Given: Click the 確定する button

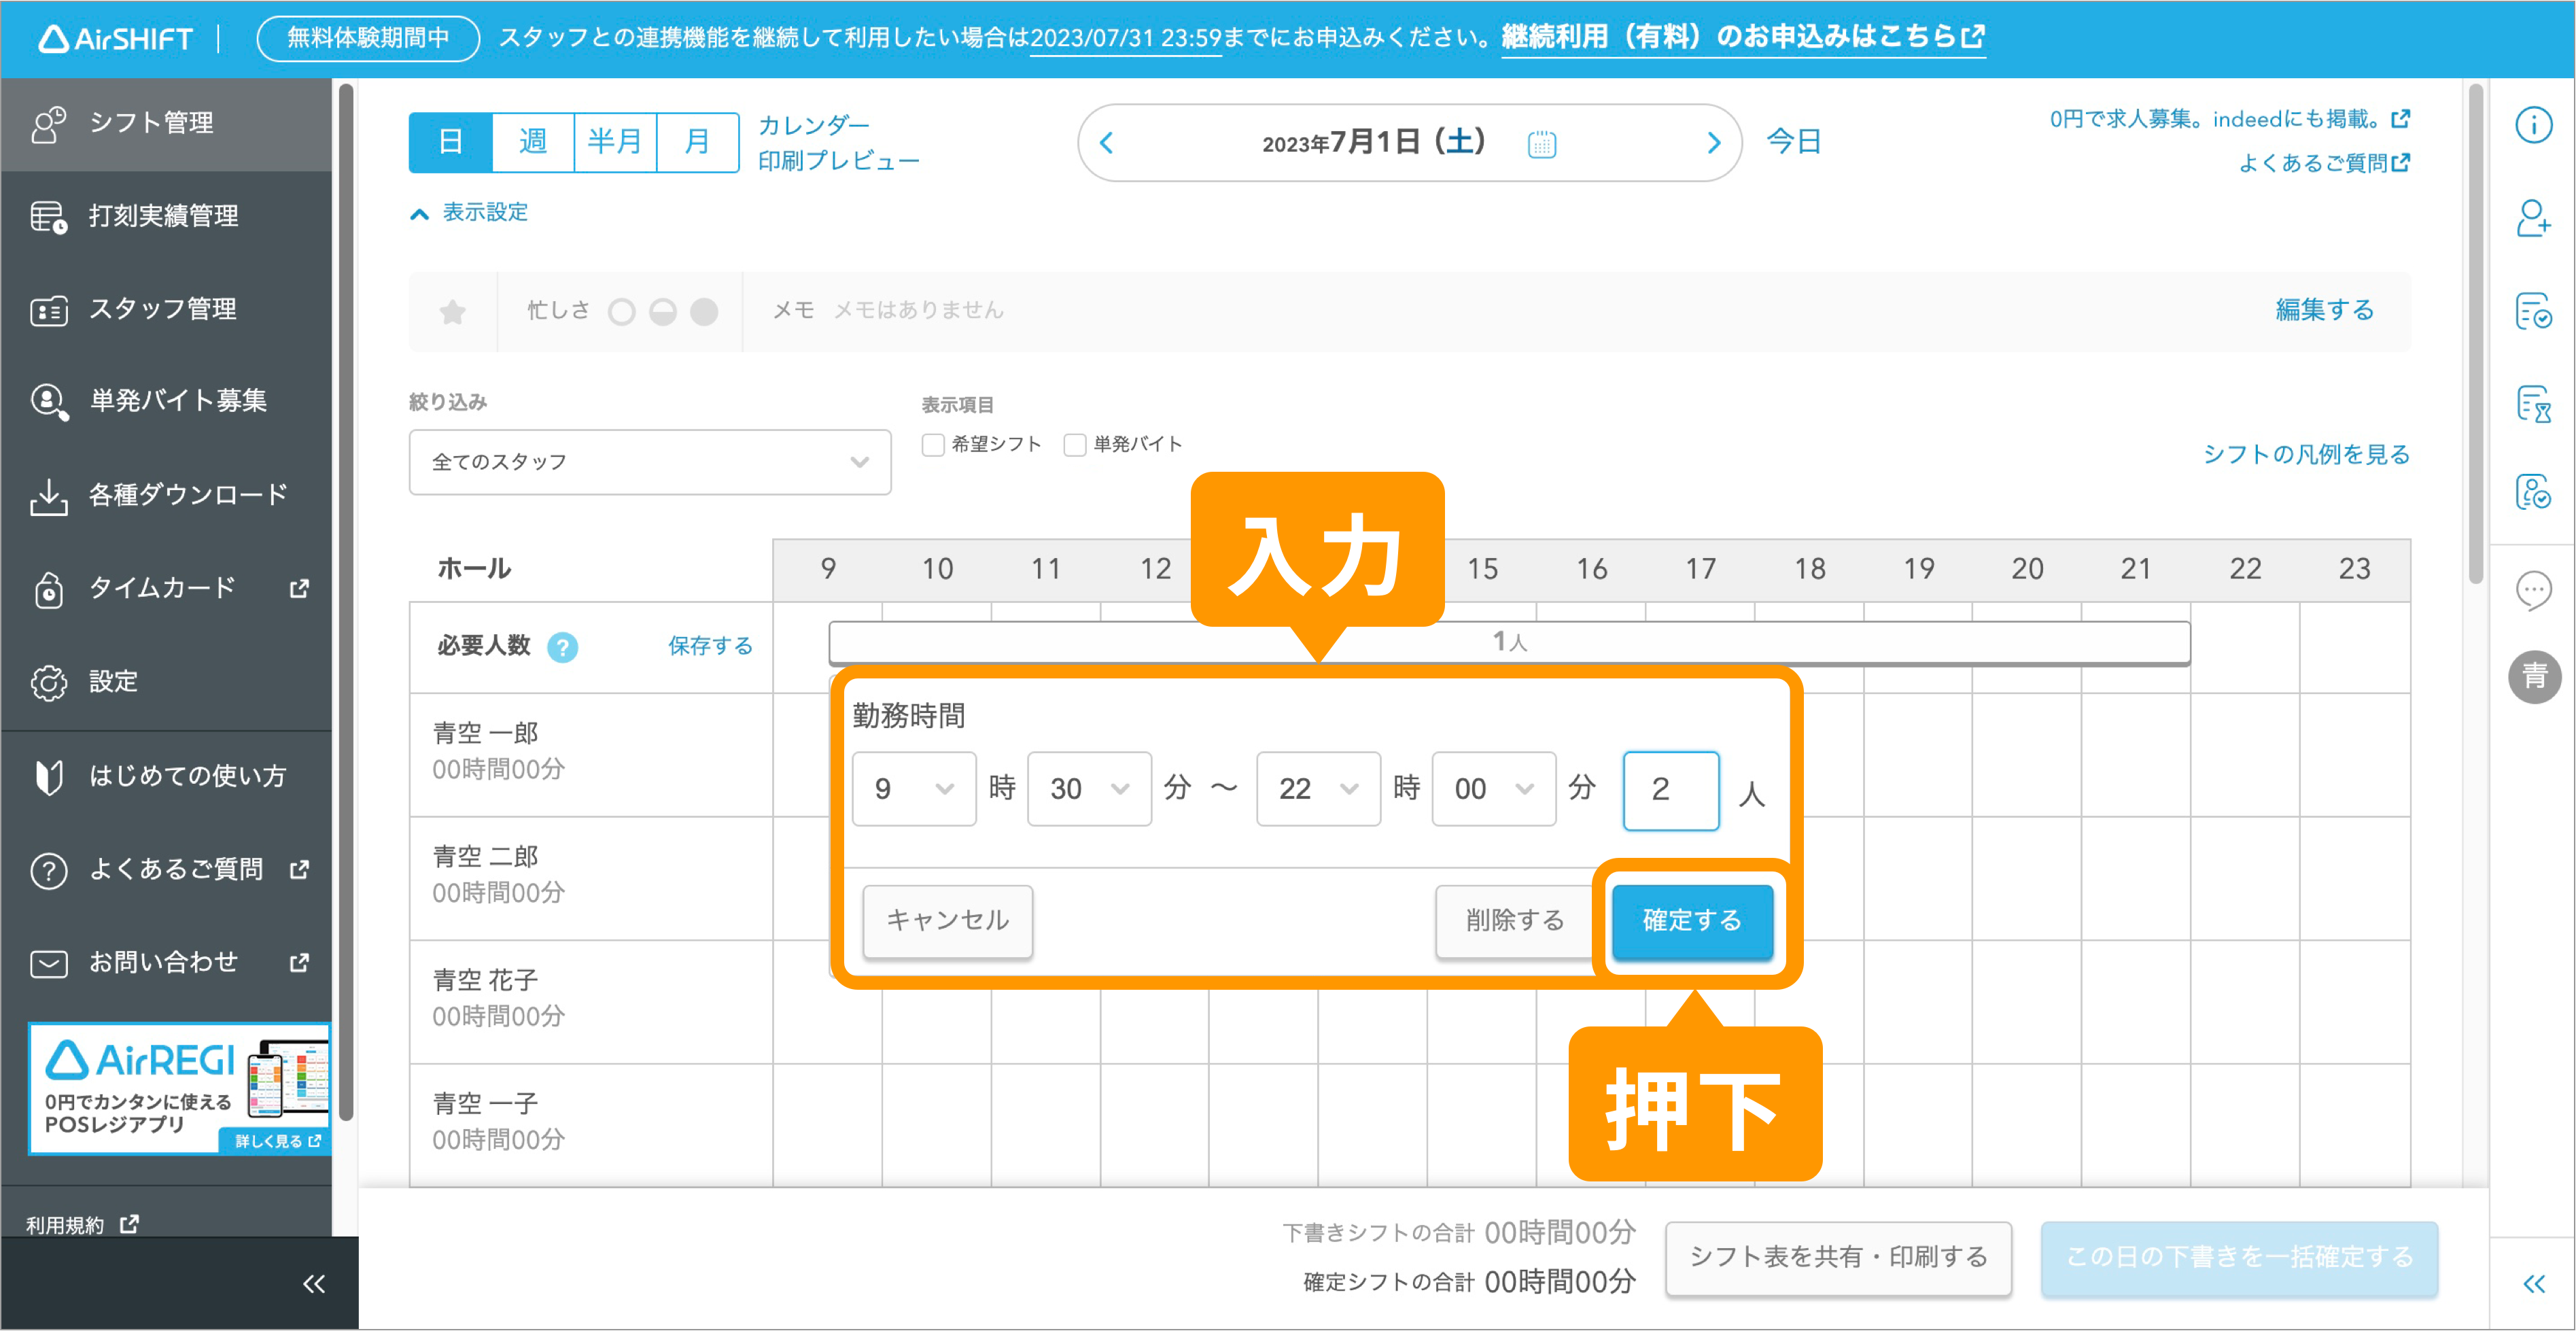Looking at the screenshot, I should click(x=1692, y=921).
